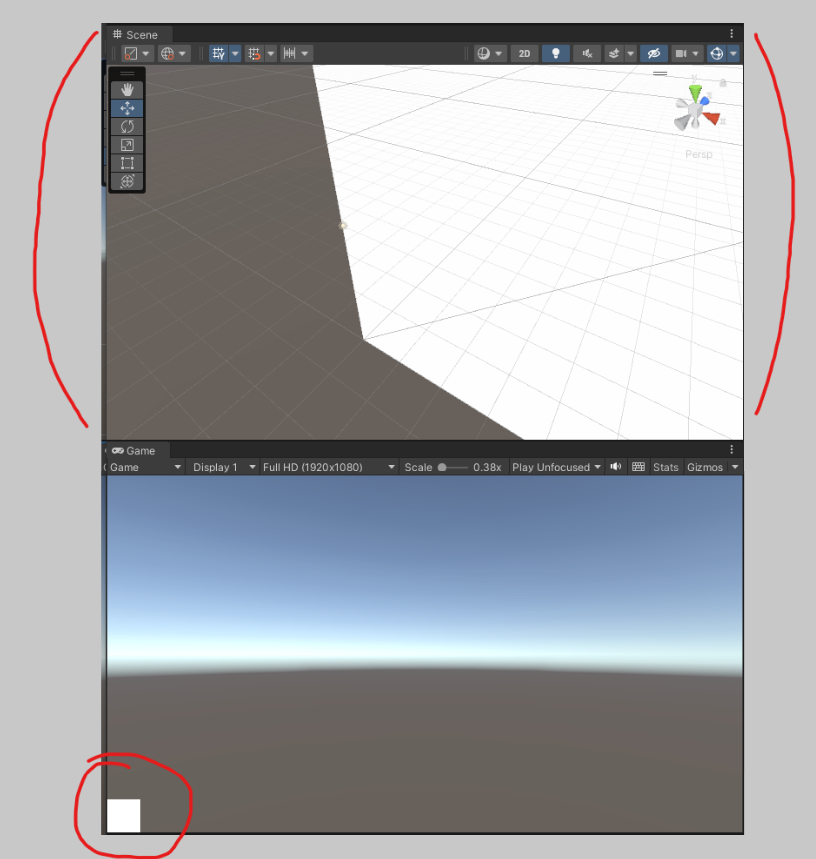Toggle scene audio mute icon
Image resolution: width=816 pixels, height=859 pixels.
coord(587,53)
